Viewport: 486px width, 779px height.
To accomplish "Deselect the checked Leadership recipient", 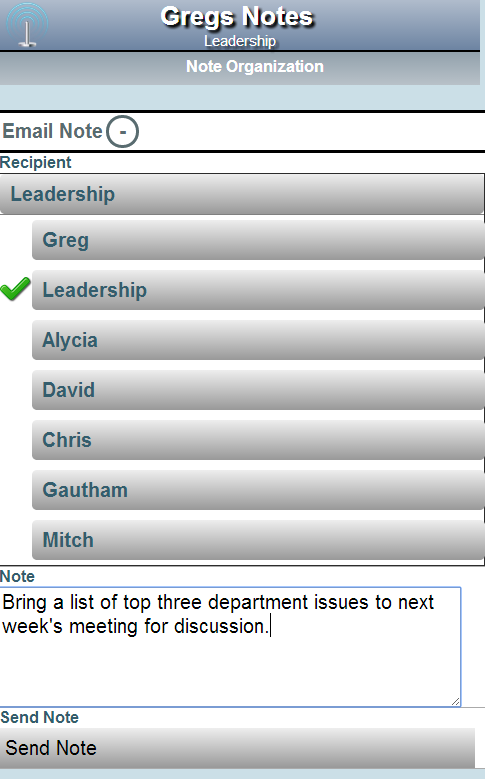I will point(258,290).
